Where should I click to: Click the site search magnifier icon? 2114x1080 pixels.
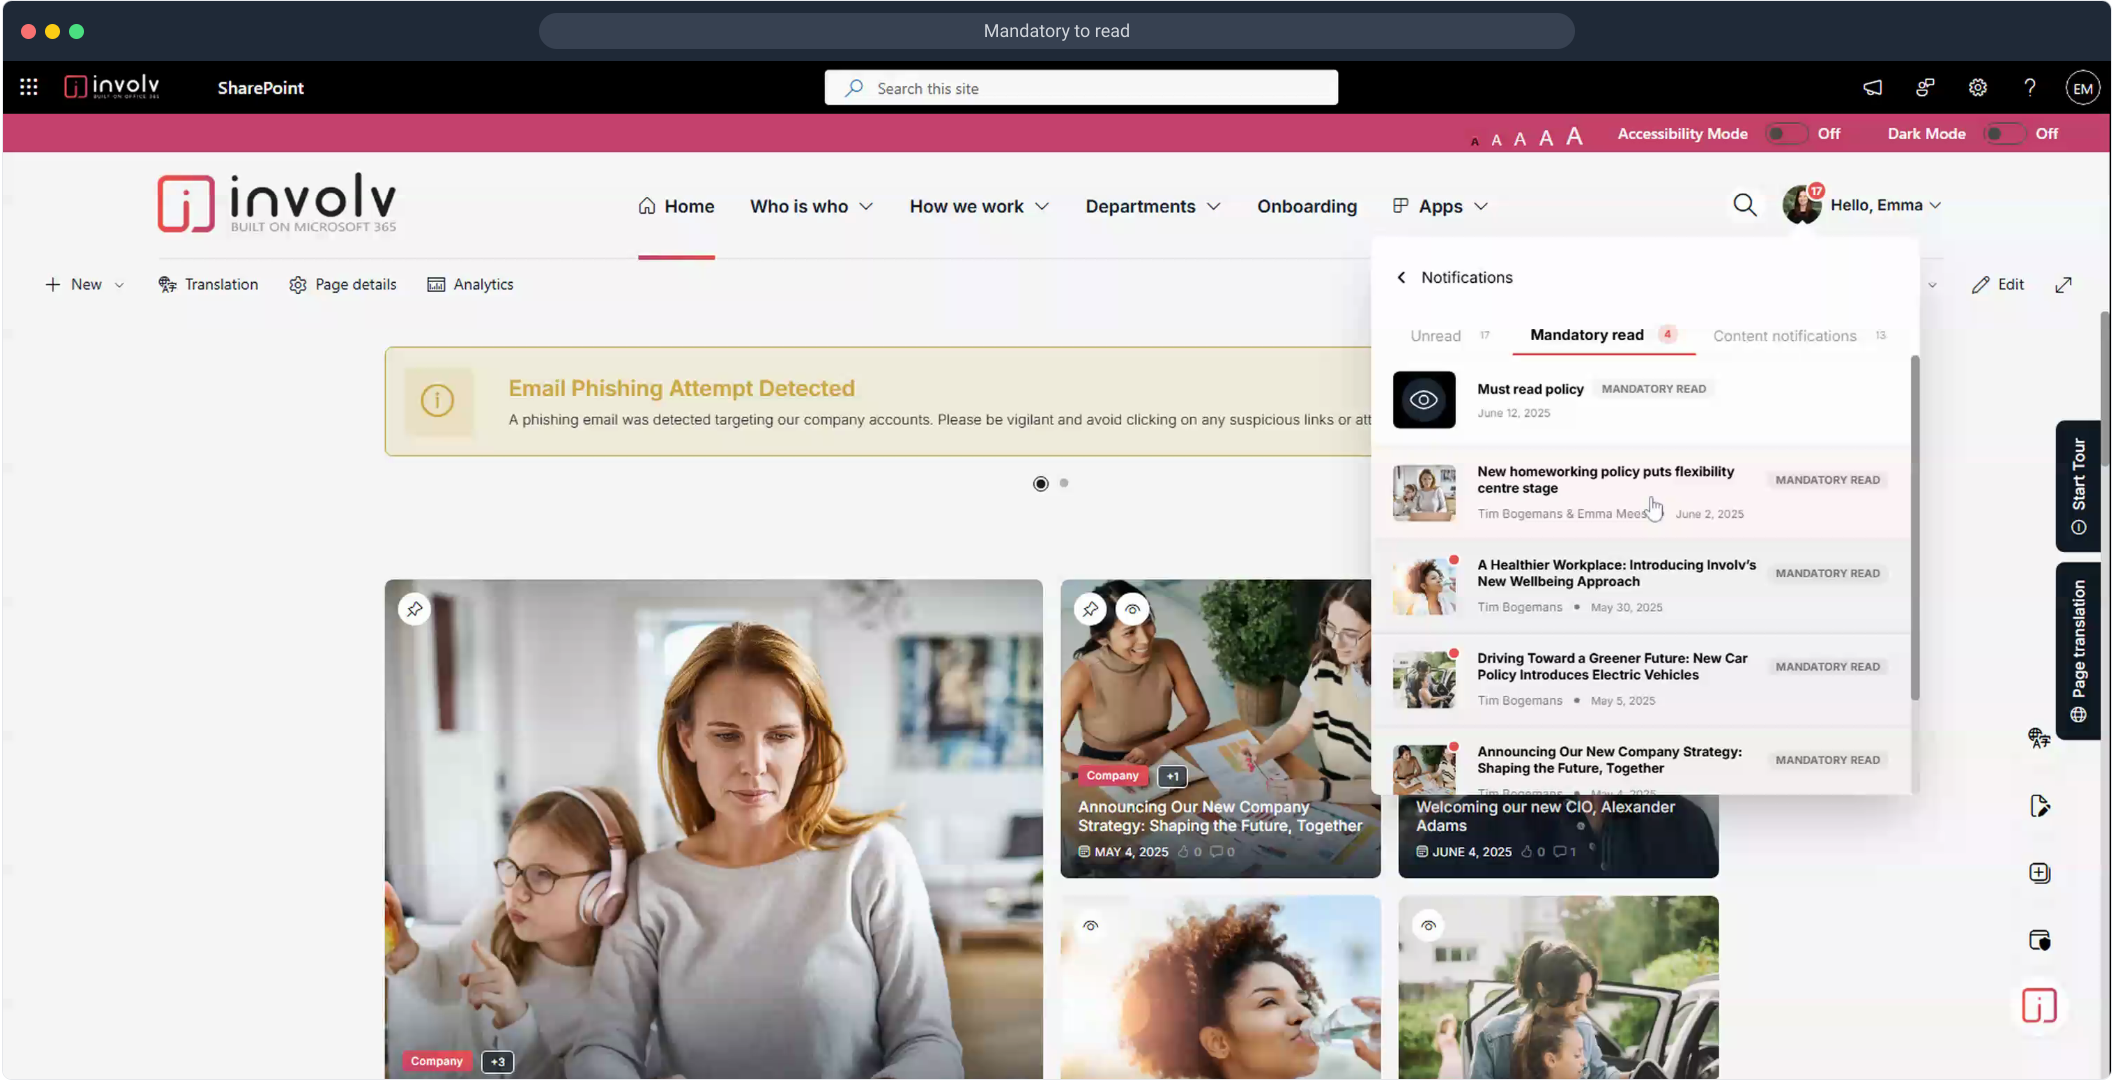tap(1745, 205)
